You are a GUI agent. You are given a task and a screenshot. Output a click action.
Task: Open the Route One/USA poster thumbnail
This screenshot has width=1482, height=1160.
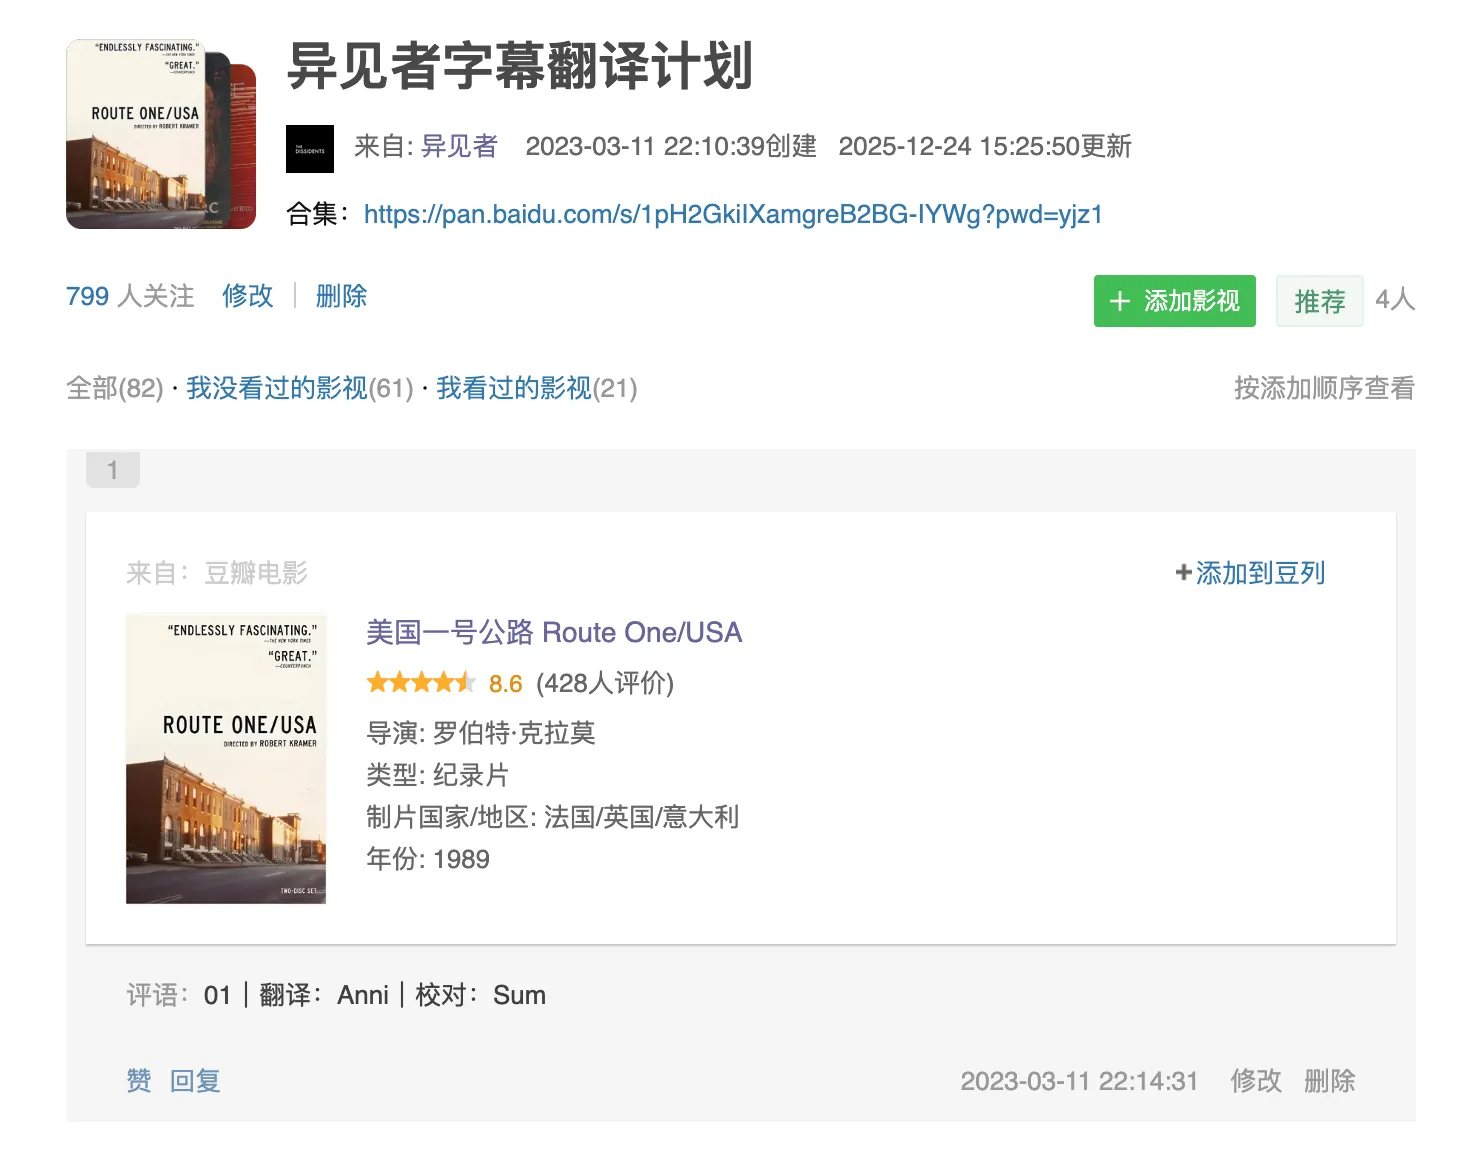pos(226,759)
